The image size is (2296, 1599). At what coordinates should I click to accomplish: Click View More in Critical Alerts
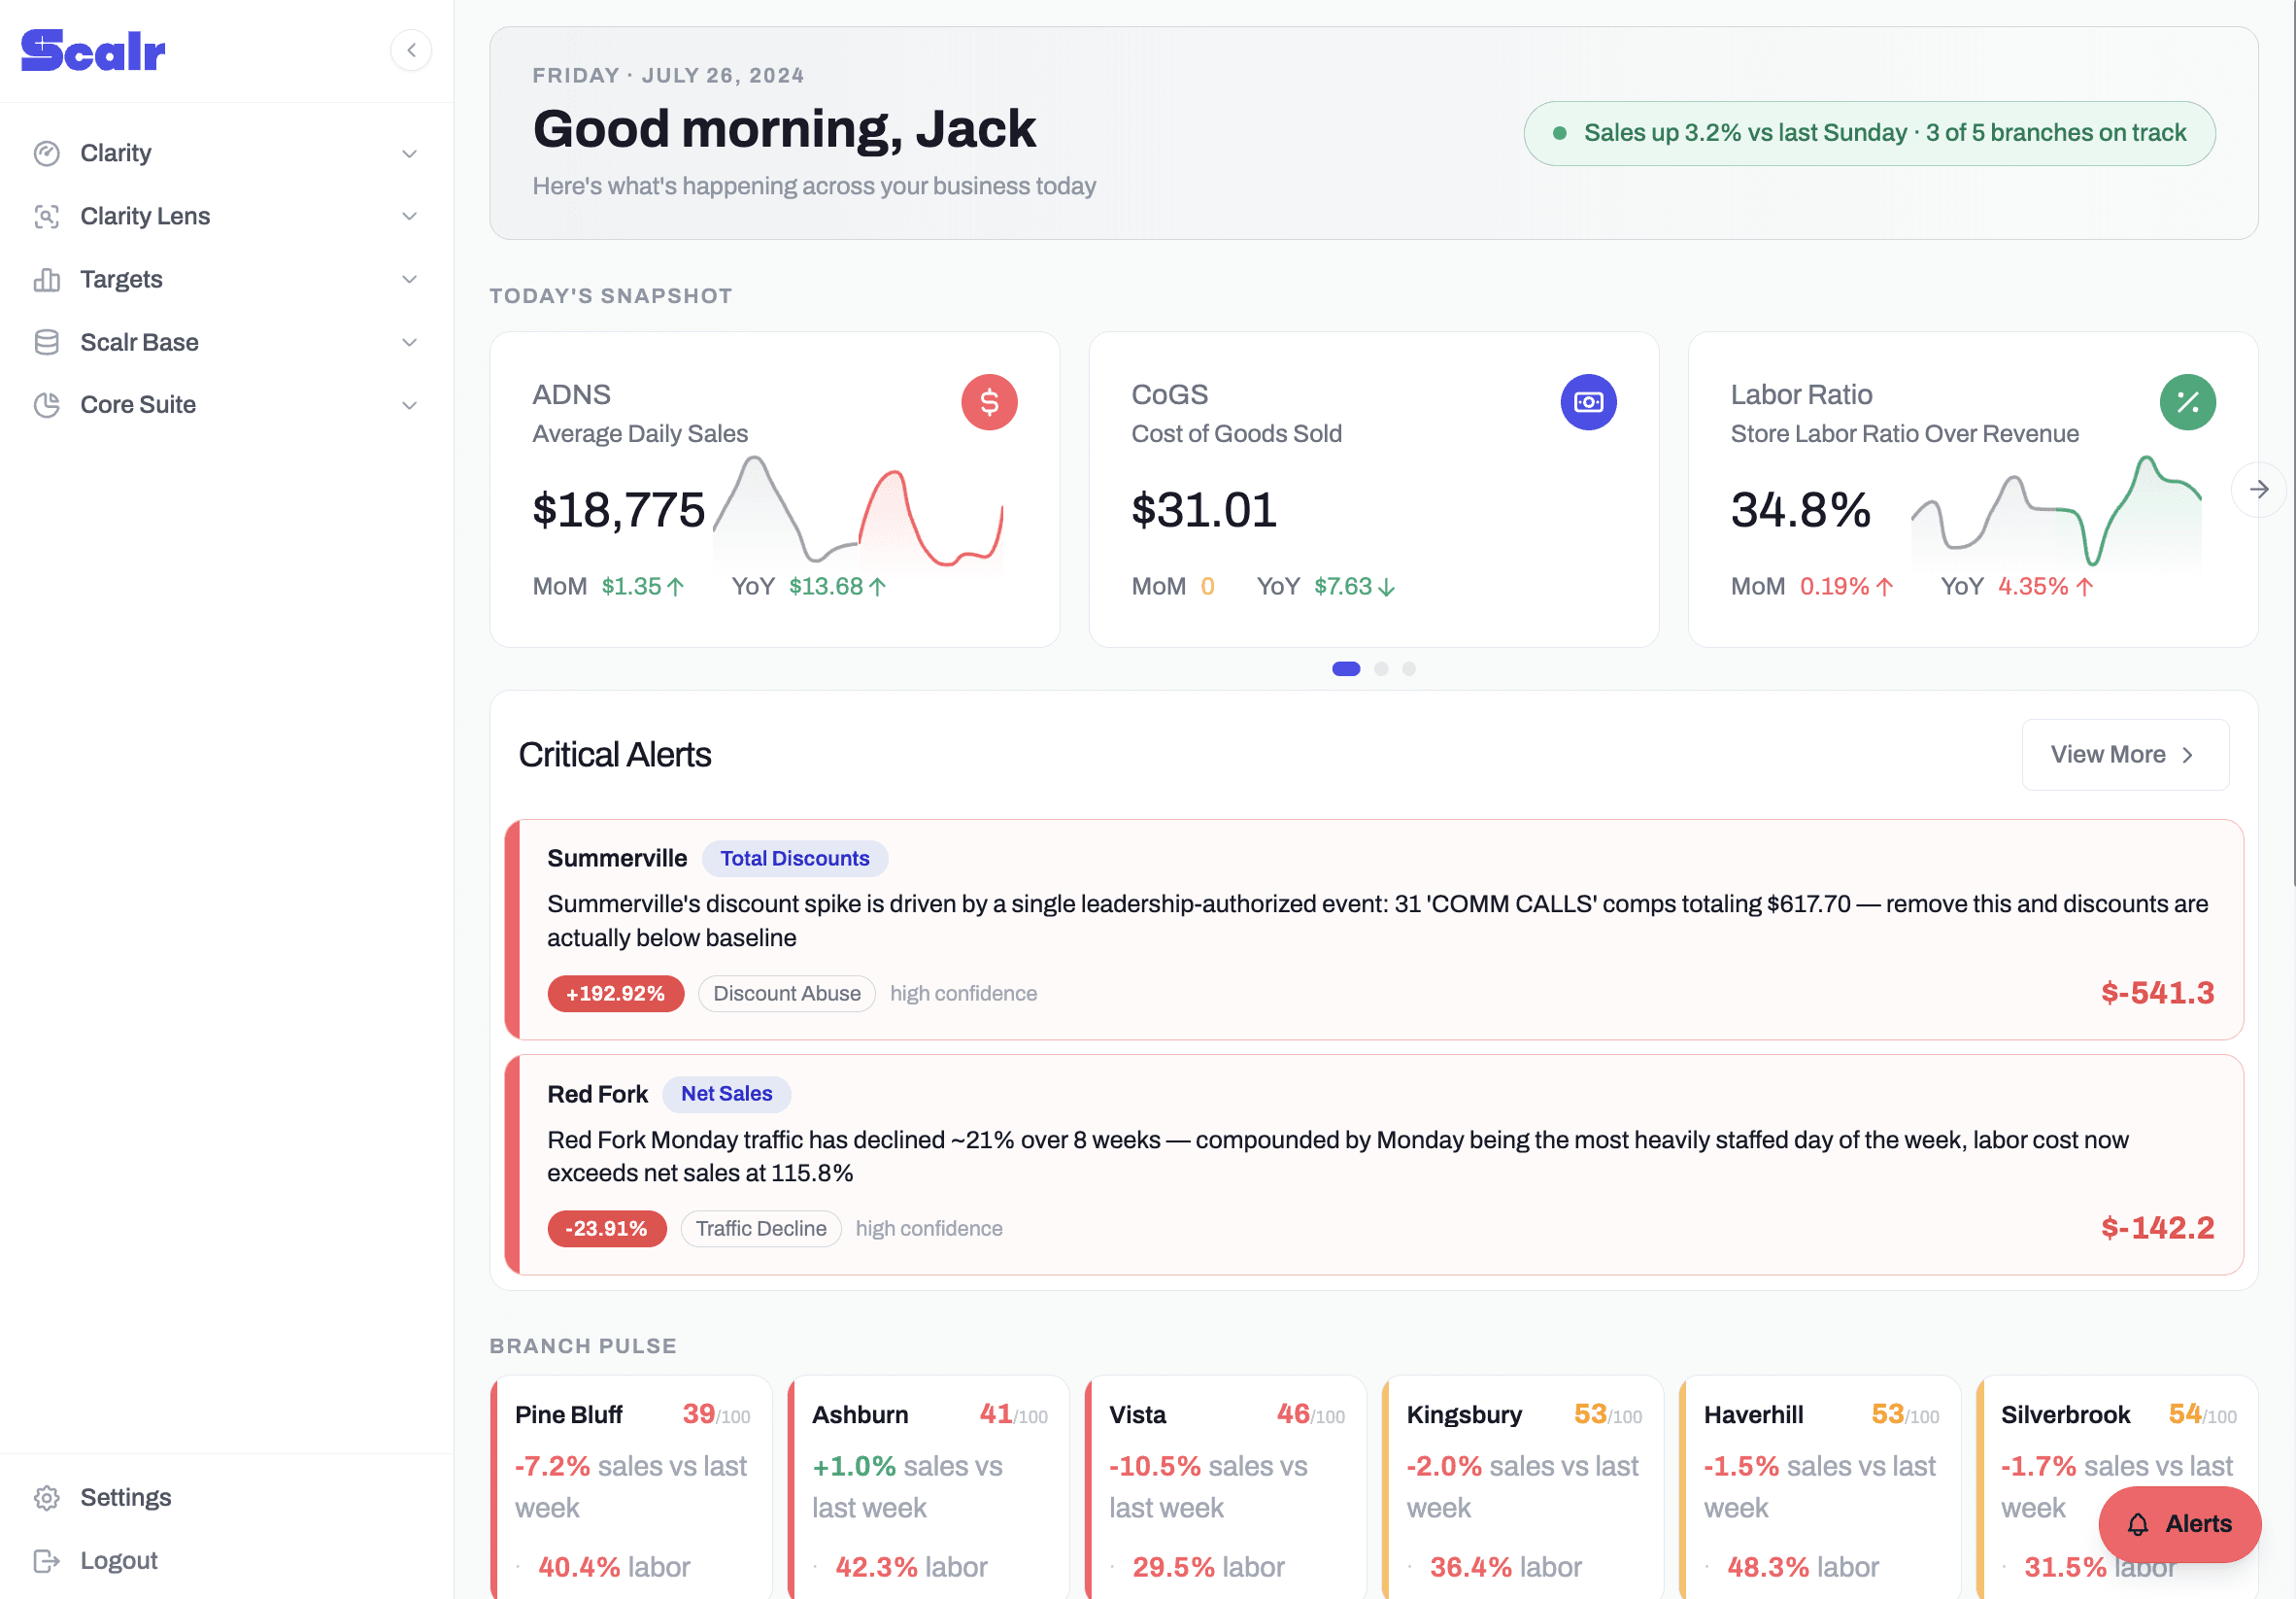[x=2125, y=754]
